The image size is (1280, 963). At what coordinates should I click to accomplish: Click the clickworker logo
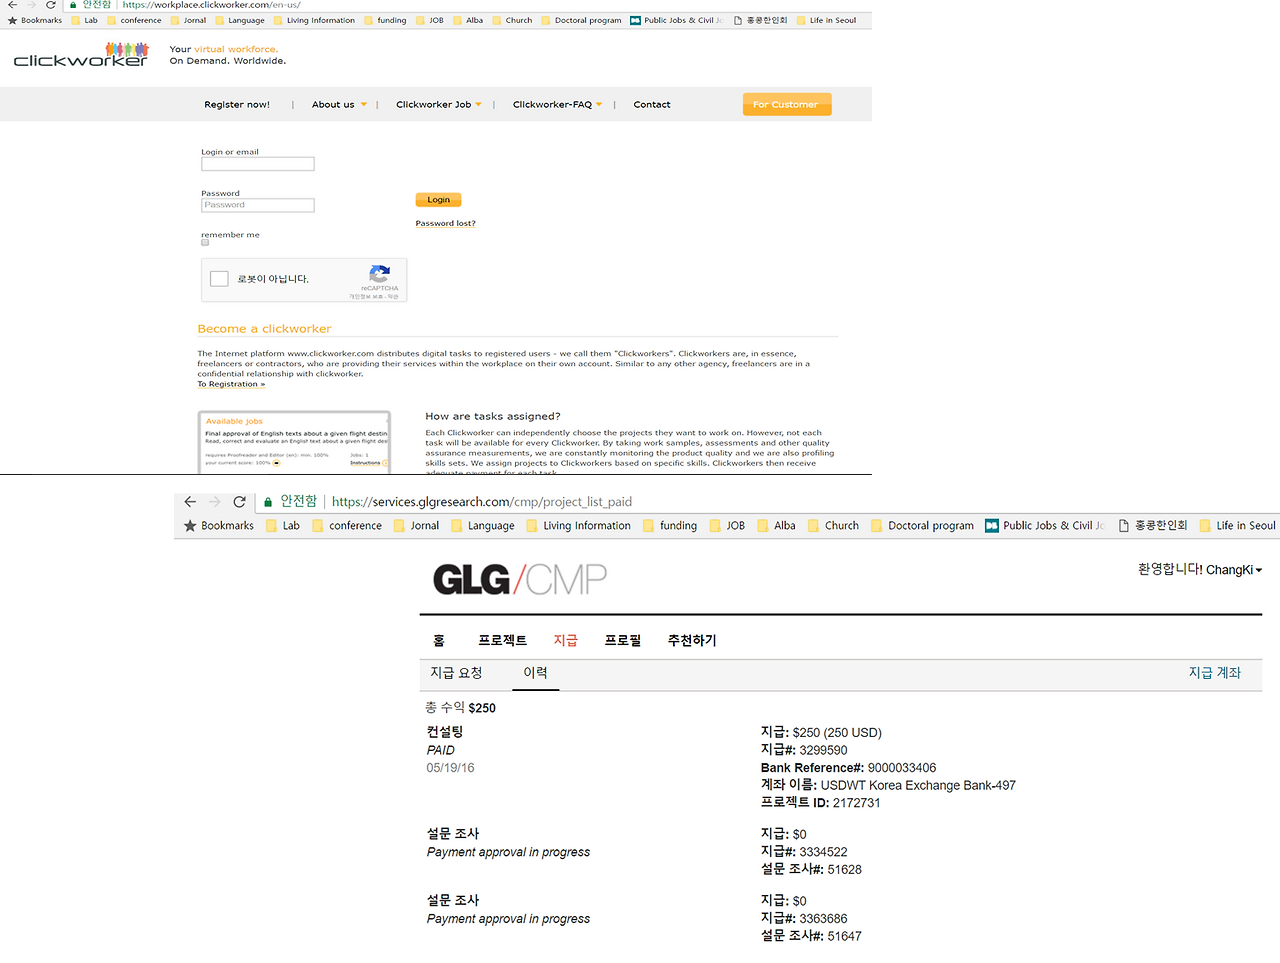[x=81, y=55]
